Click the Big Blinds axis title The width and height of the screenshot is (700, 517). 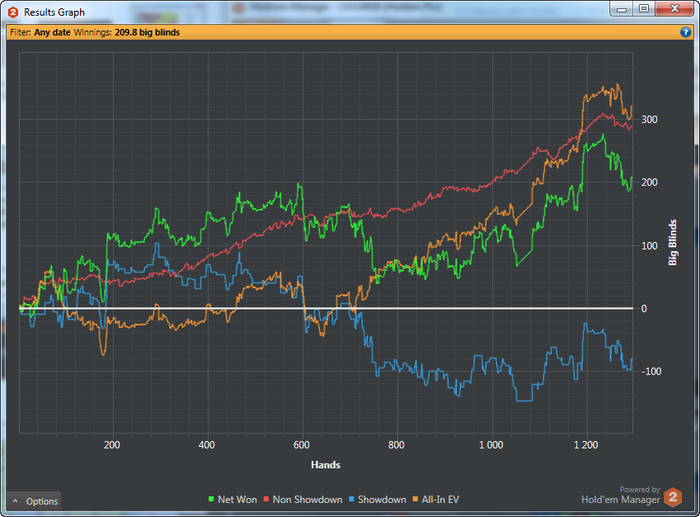pyautogui.click(x=672, y=242)
